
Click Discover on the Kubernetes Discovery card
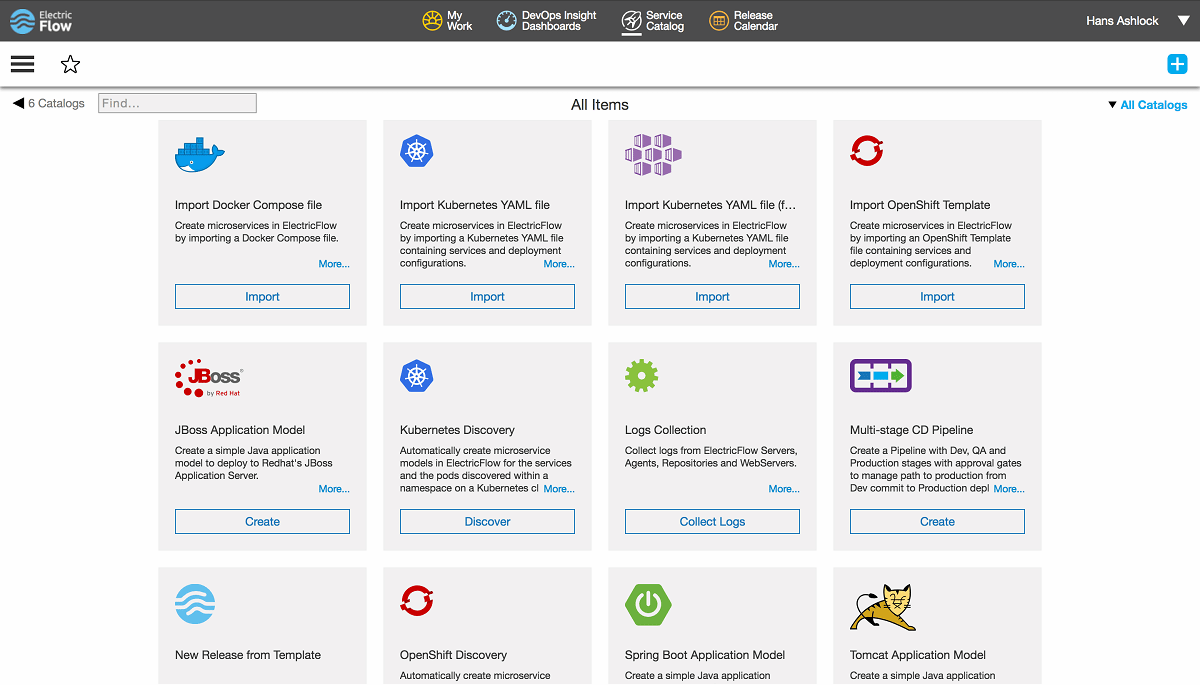tap(487, 521)
